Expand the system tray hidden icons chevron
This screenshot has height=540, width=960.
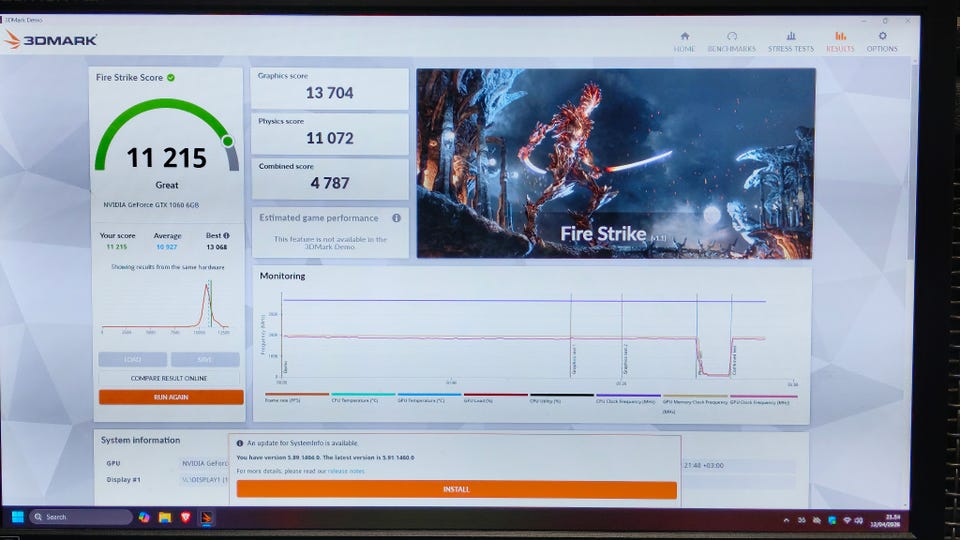(786, 520)
